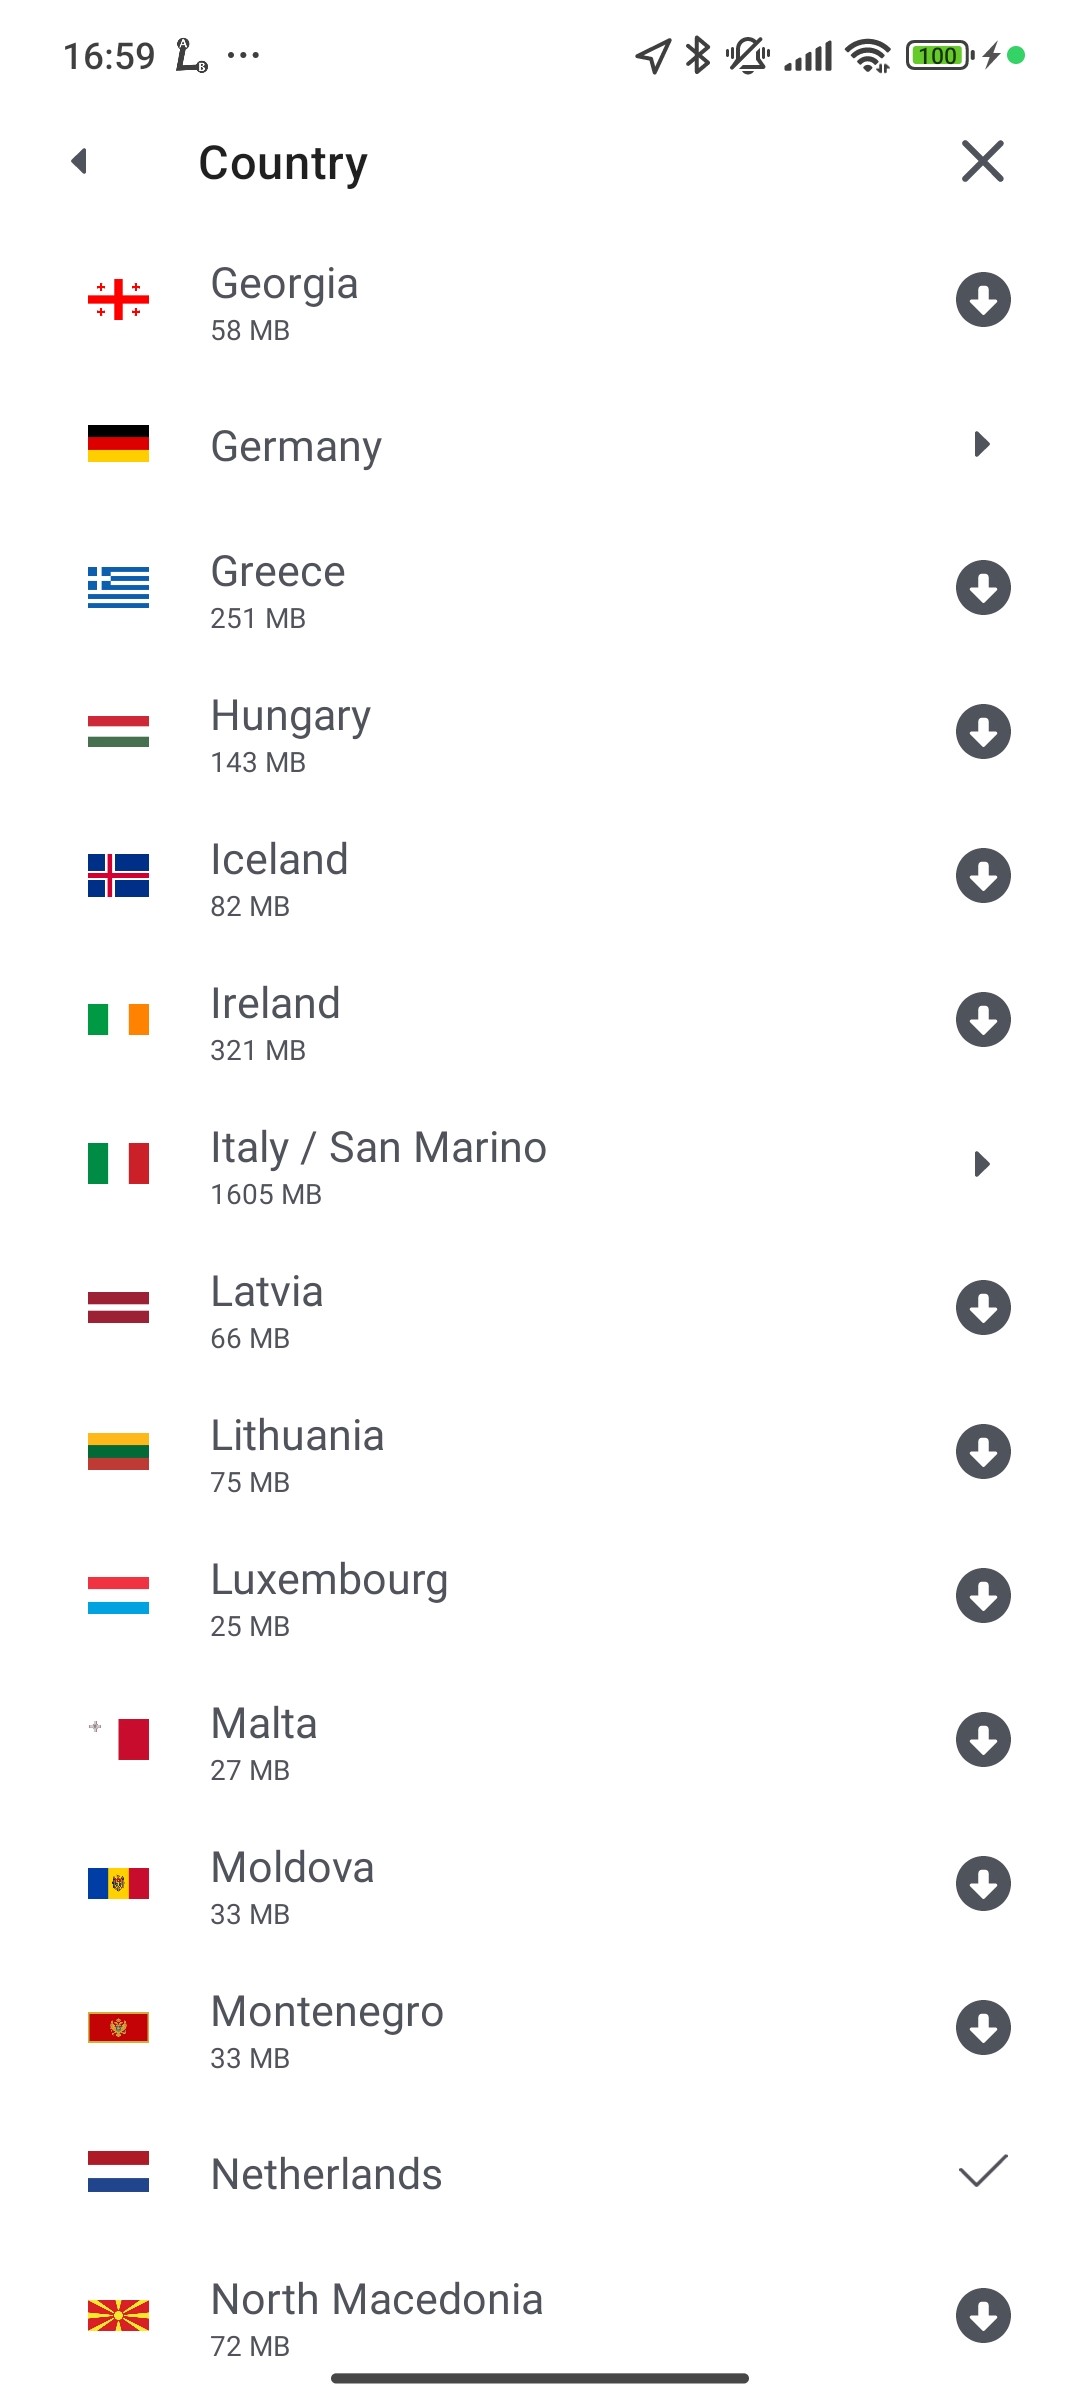Tap Hungary download icon

pyautogui.click(x=983, y=732)
